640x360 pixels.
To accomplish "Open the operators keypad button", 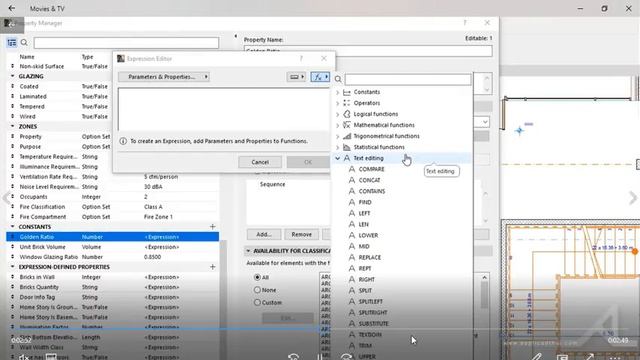I will tap(296, 77).
